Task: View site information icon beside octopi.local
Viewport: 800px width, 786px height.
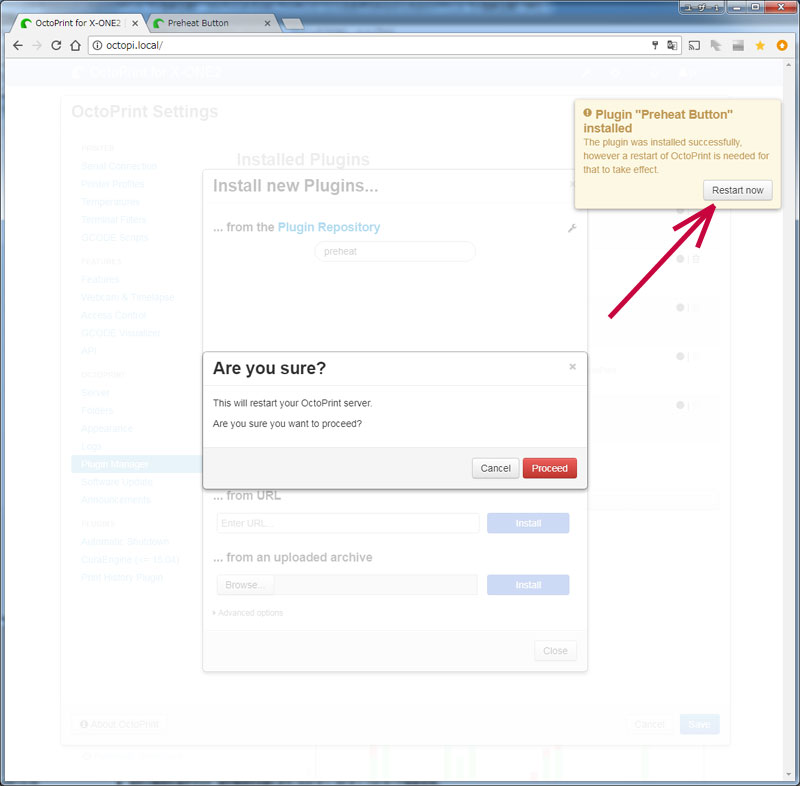Action: (97, 45)
